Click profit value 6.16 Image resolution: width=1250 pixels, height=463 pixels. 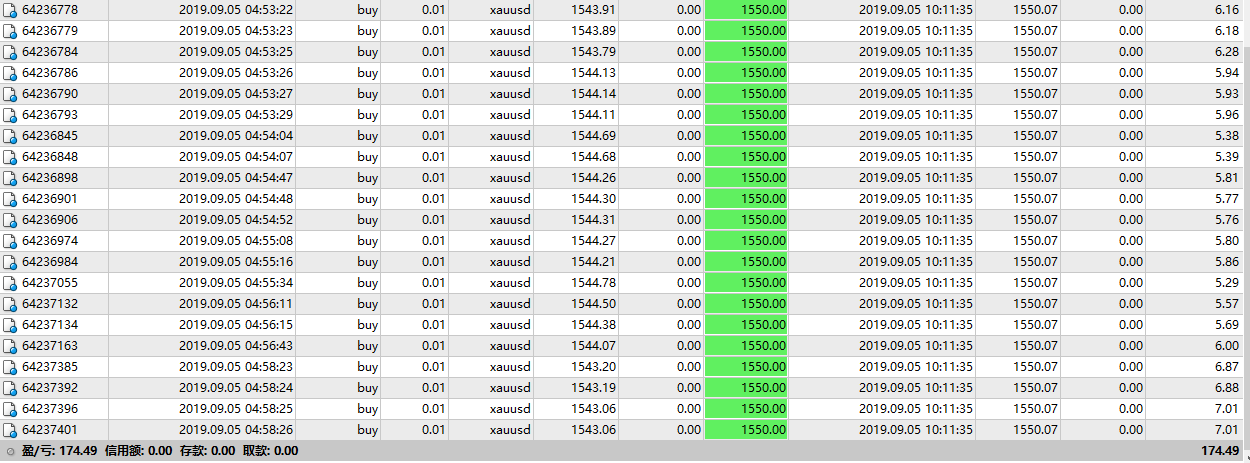pyautogui.click(x=1226, y=10)
